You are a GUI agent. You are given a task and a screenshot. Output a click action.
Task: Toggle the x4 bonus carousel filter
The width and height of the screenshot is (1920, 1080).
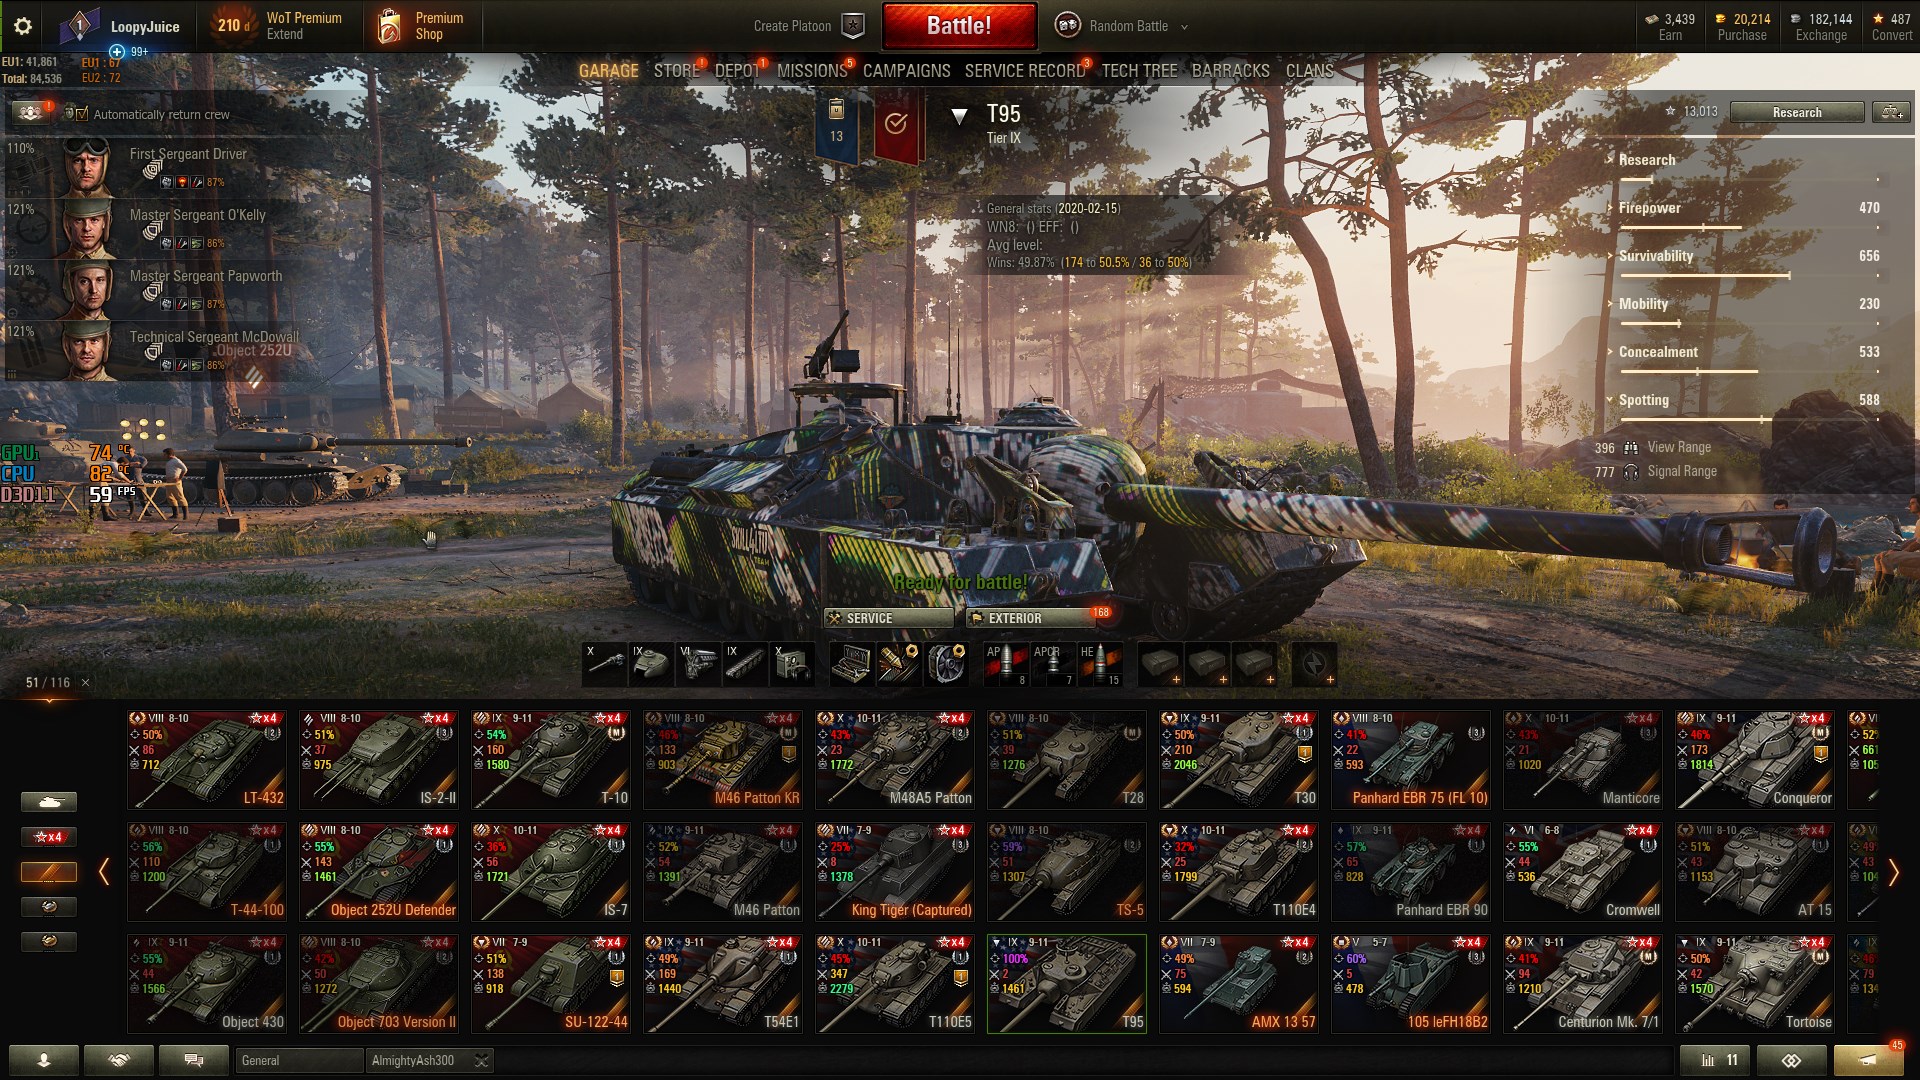click(x=48, y=837)
